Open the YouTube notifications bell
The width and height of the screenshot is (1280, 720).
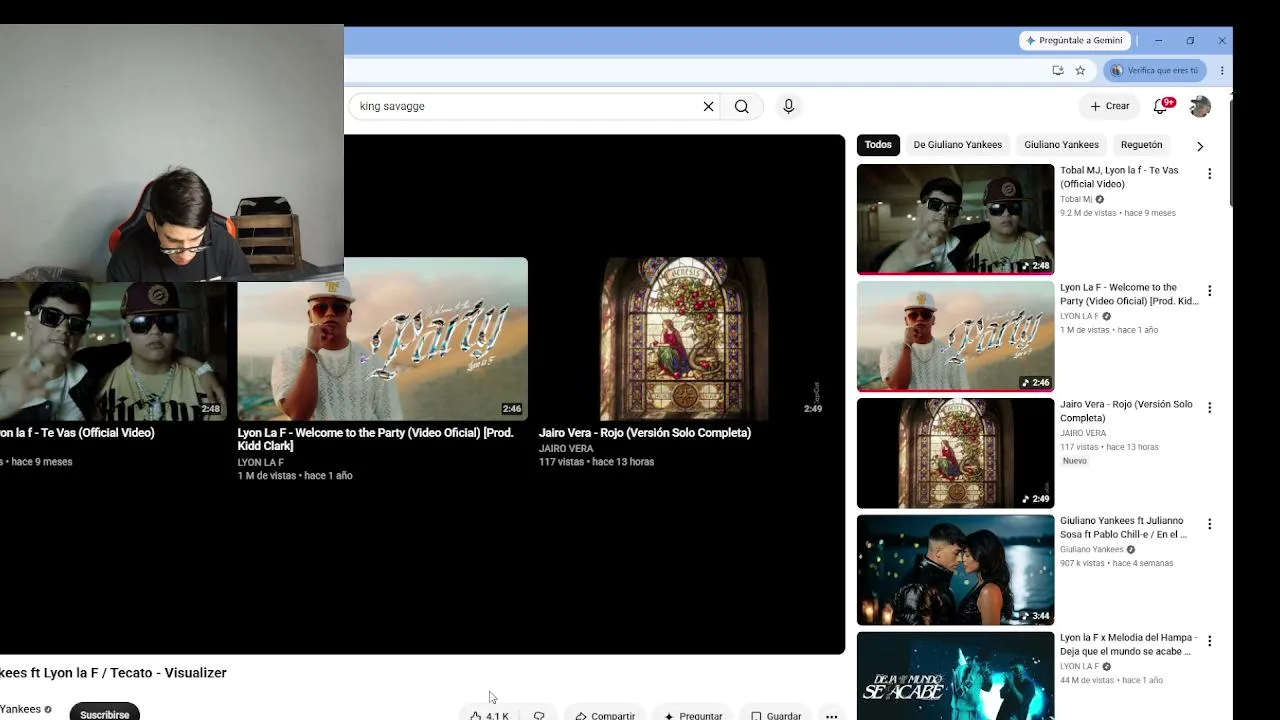coord(1162,106)
